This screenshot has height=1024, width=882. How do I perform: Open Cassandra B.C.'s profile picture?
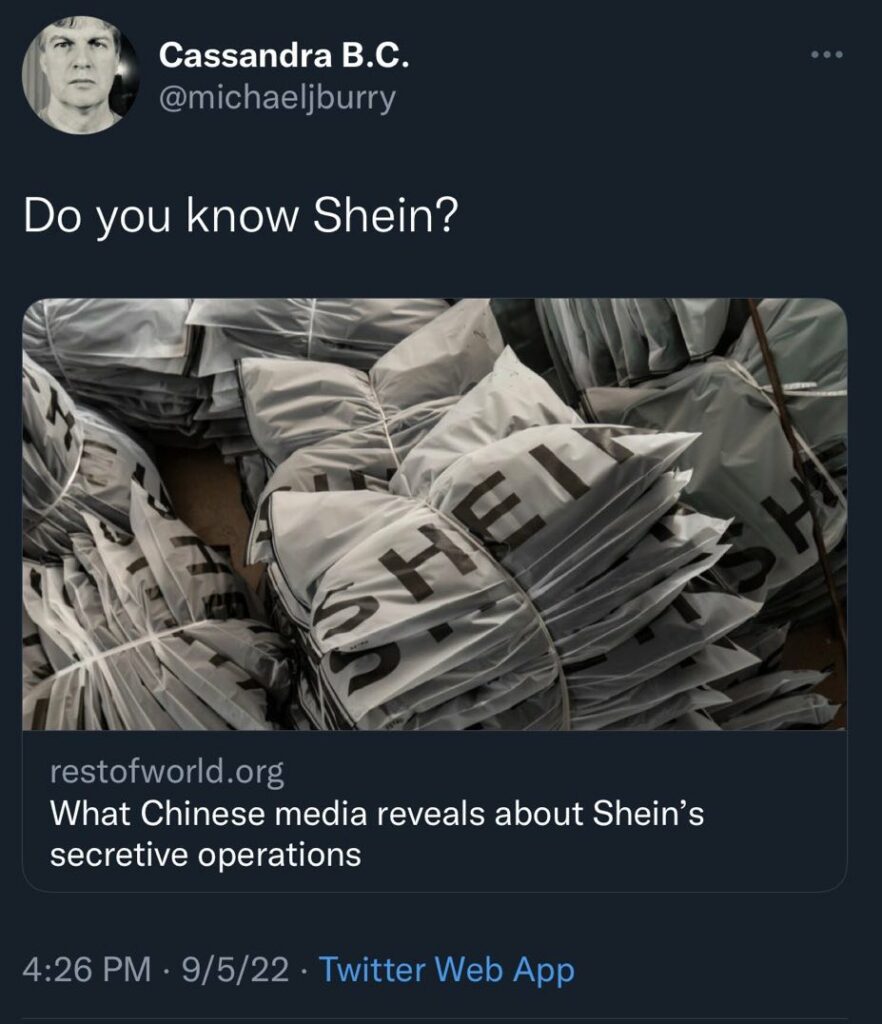80,75
